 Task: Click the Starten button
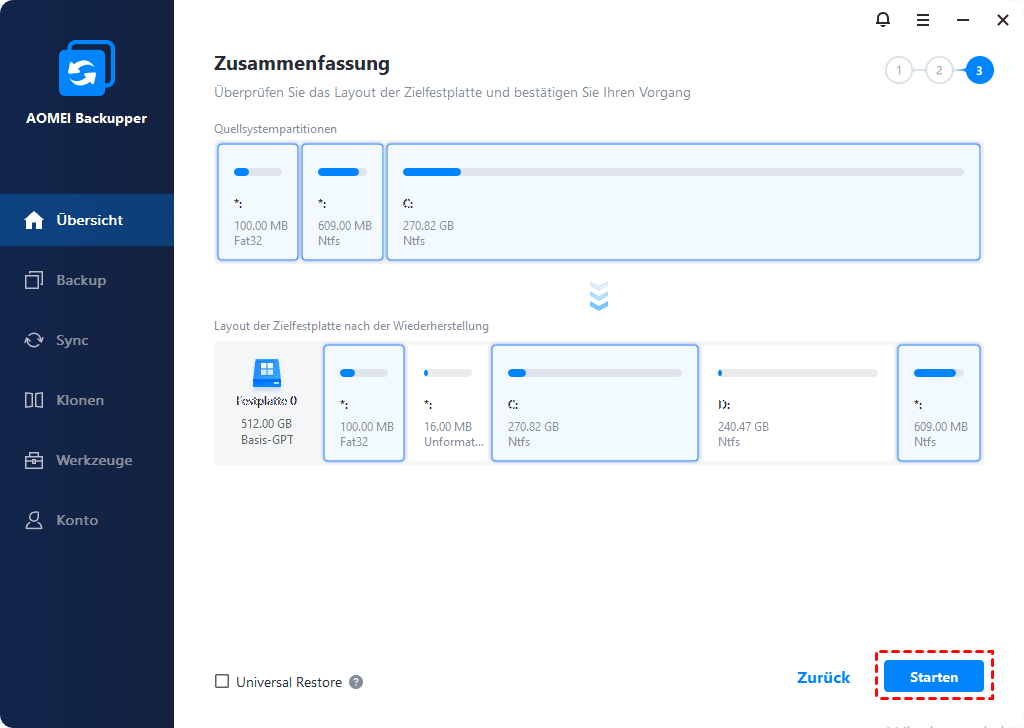pyautogui.click(x=934, y=676)
